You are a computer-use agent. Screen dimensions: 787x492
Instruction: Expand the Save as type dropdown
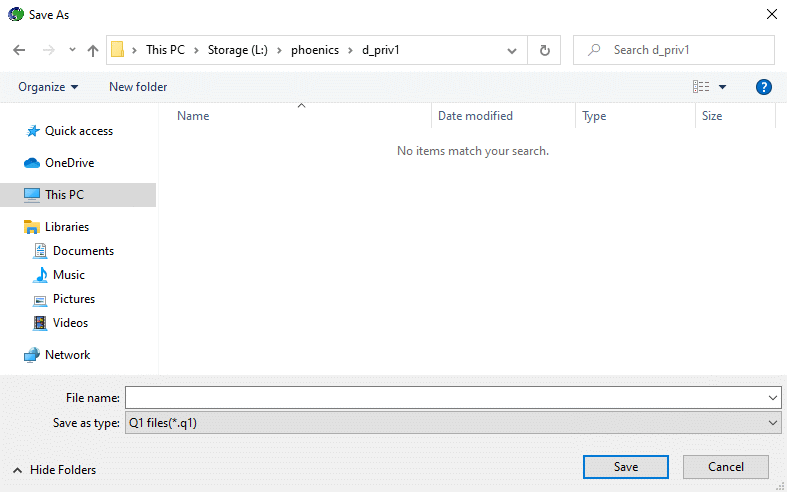point(773,423)
